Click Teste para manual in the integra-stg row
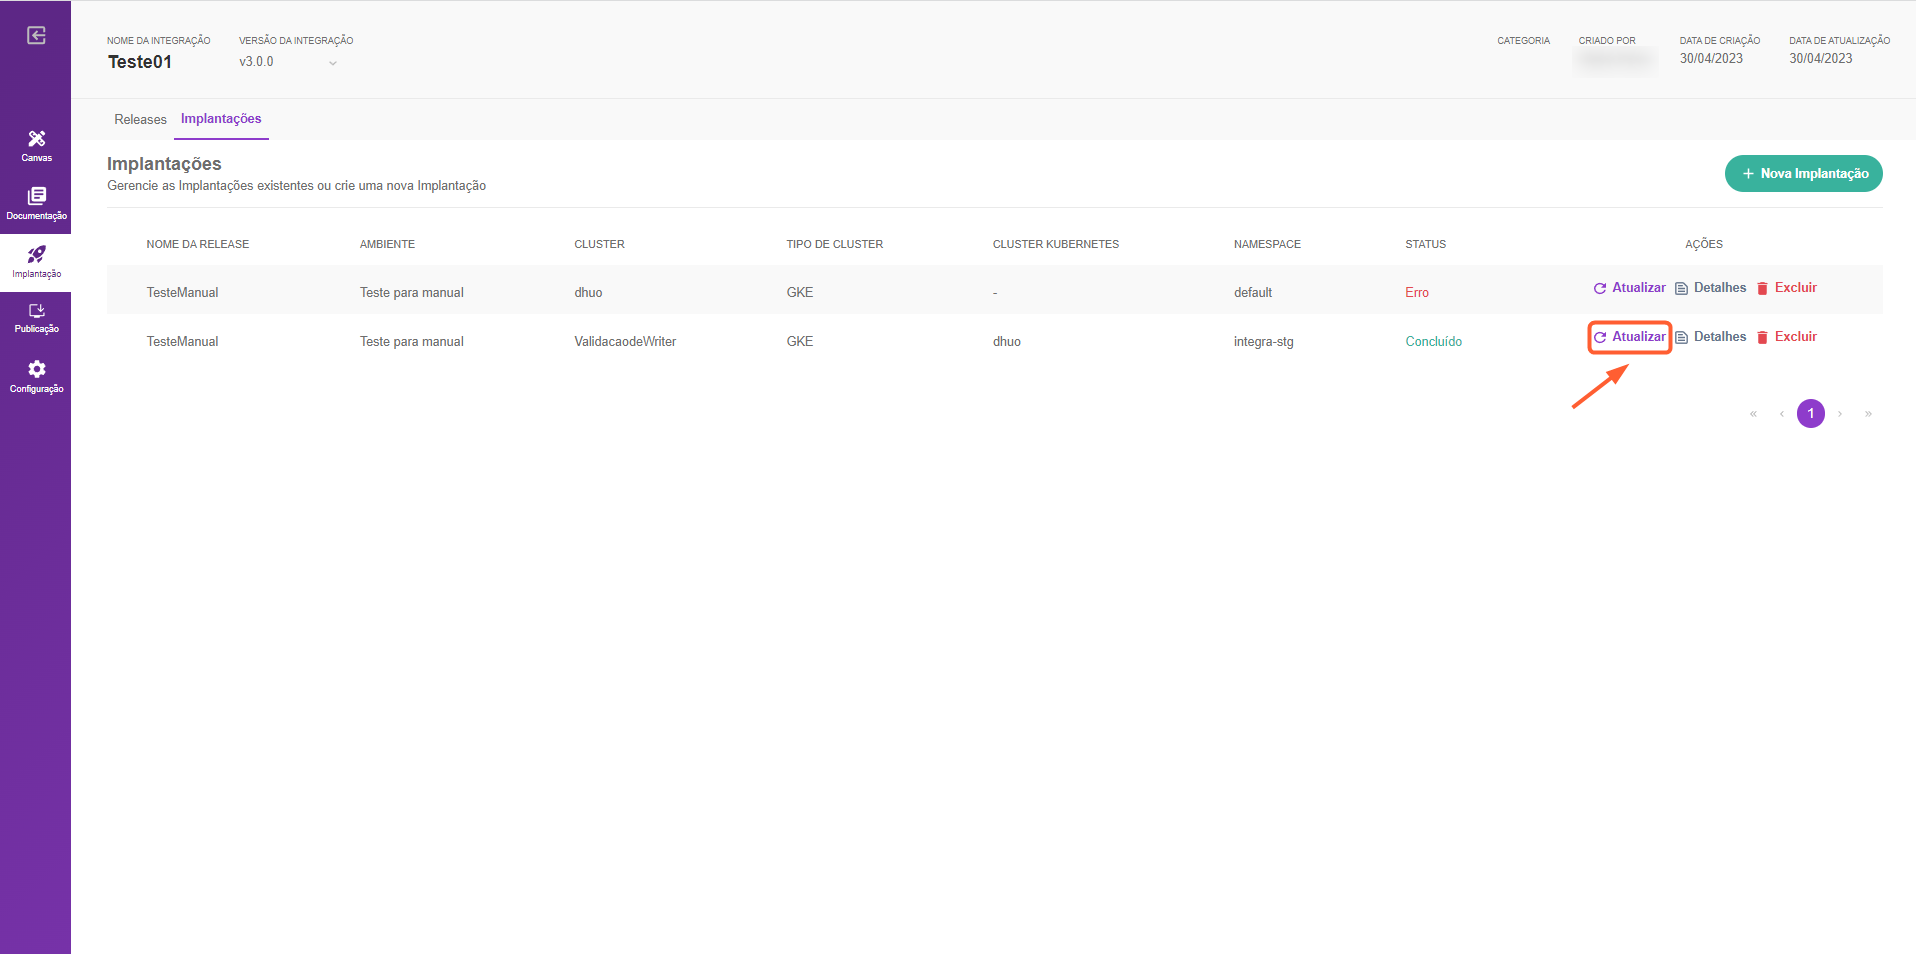Screen dimensions: 1916x954 point(411,342)
